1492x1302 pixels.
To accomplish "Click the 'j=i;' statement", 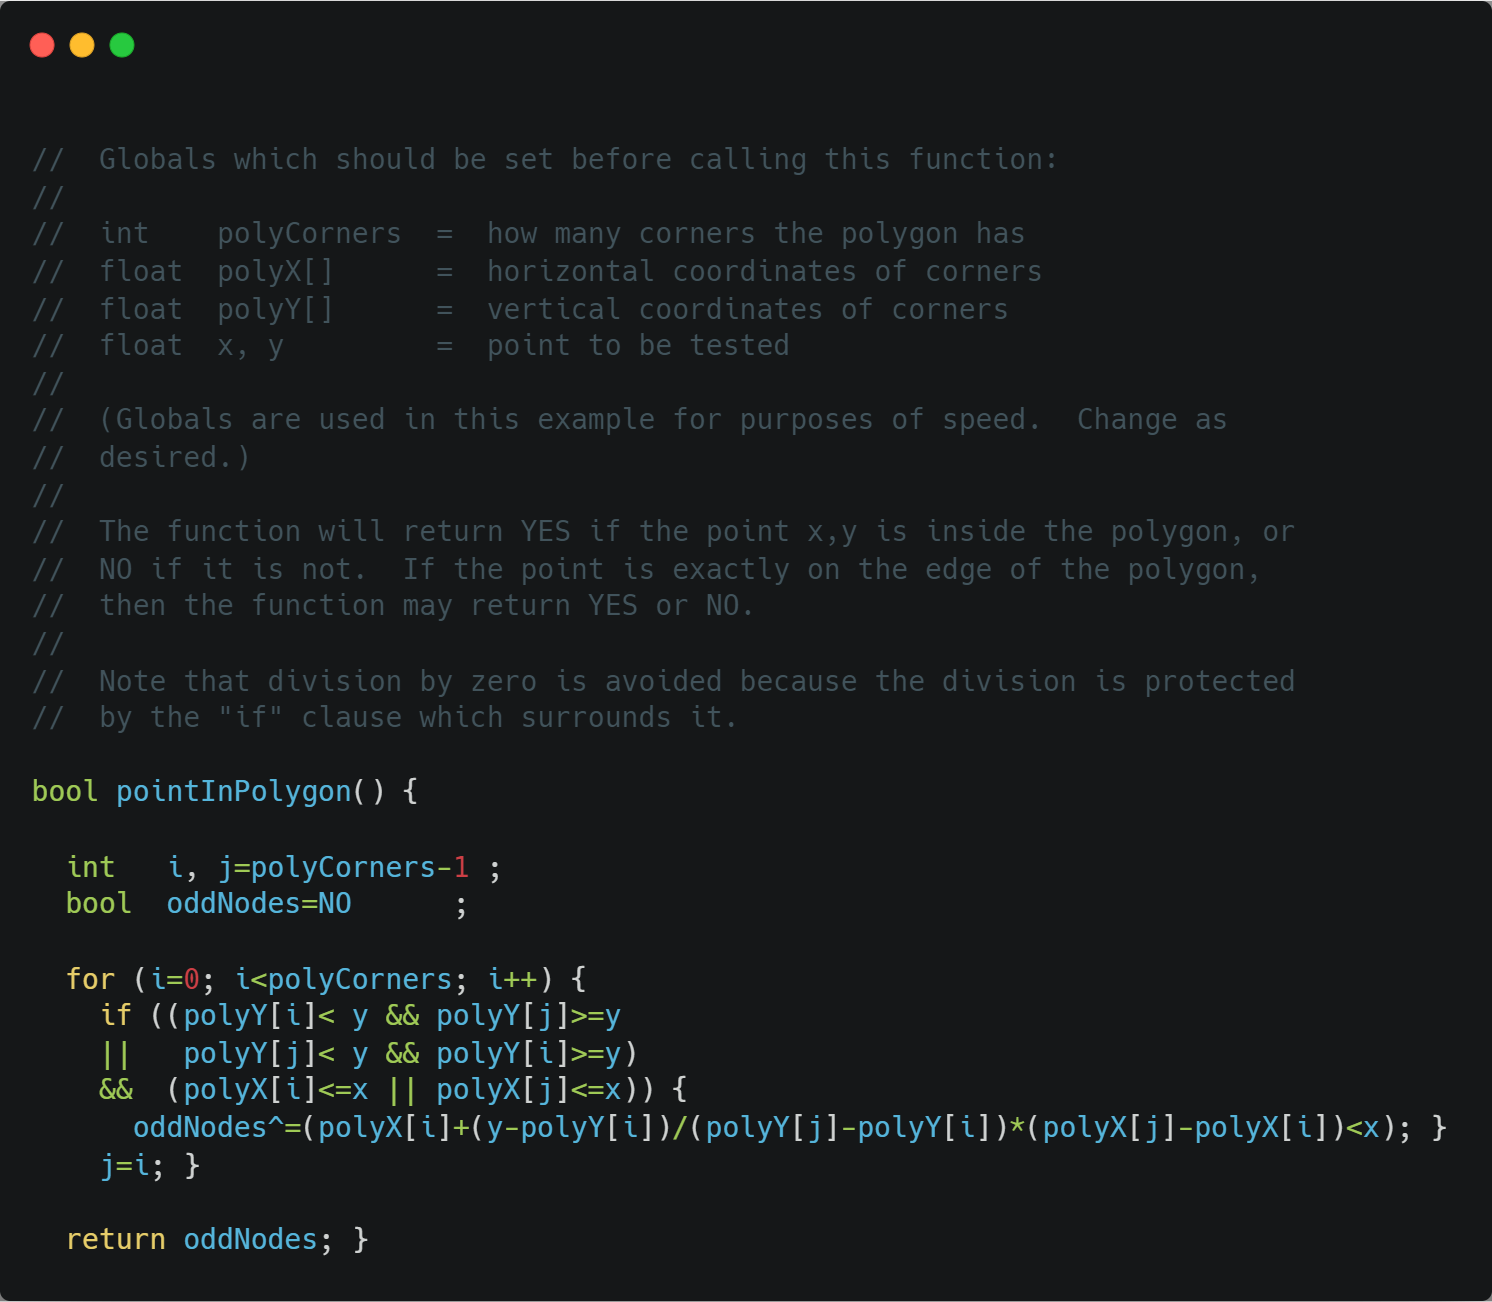I will coord(132,1166).
